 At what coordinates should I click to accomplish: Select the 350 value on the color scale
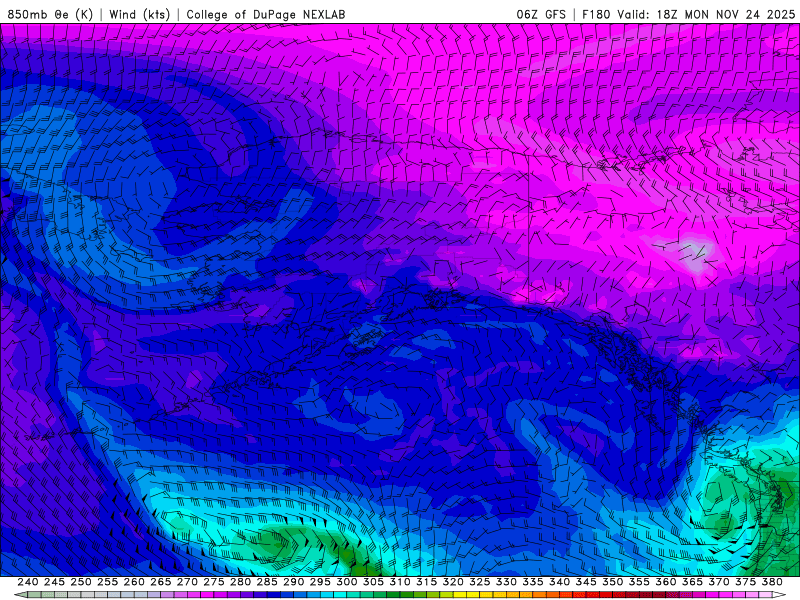(612, 582)
